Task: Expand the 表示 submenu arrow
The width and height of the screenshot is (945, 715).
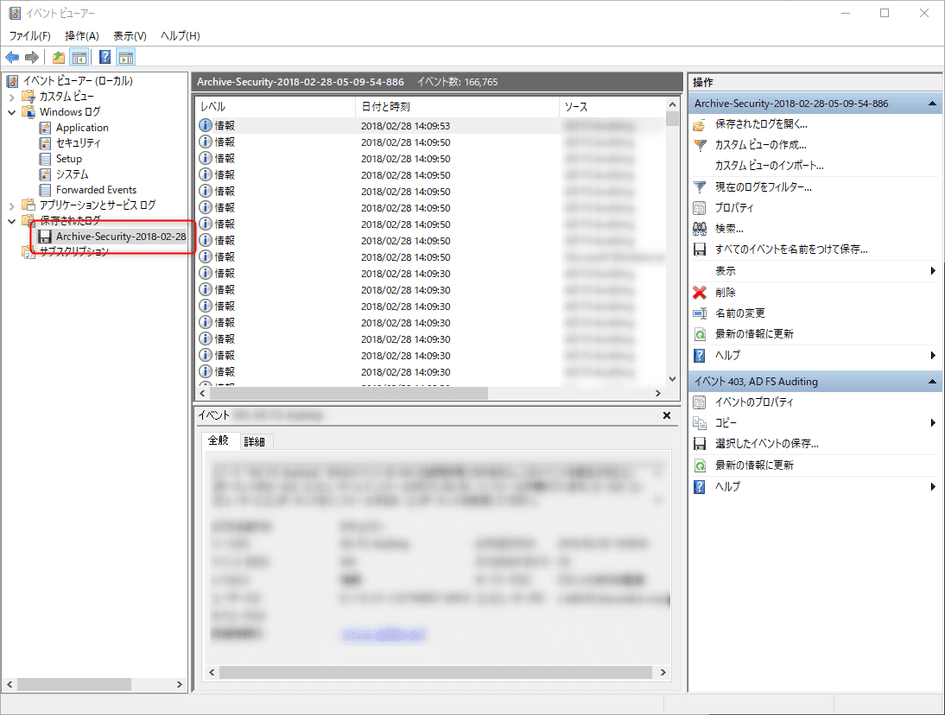Action: click(x=933, y=270)
